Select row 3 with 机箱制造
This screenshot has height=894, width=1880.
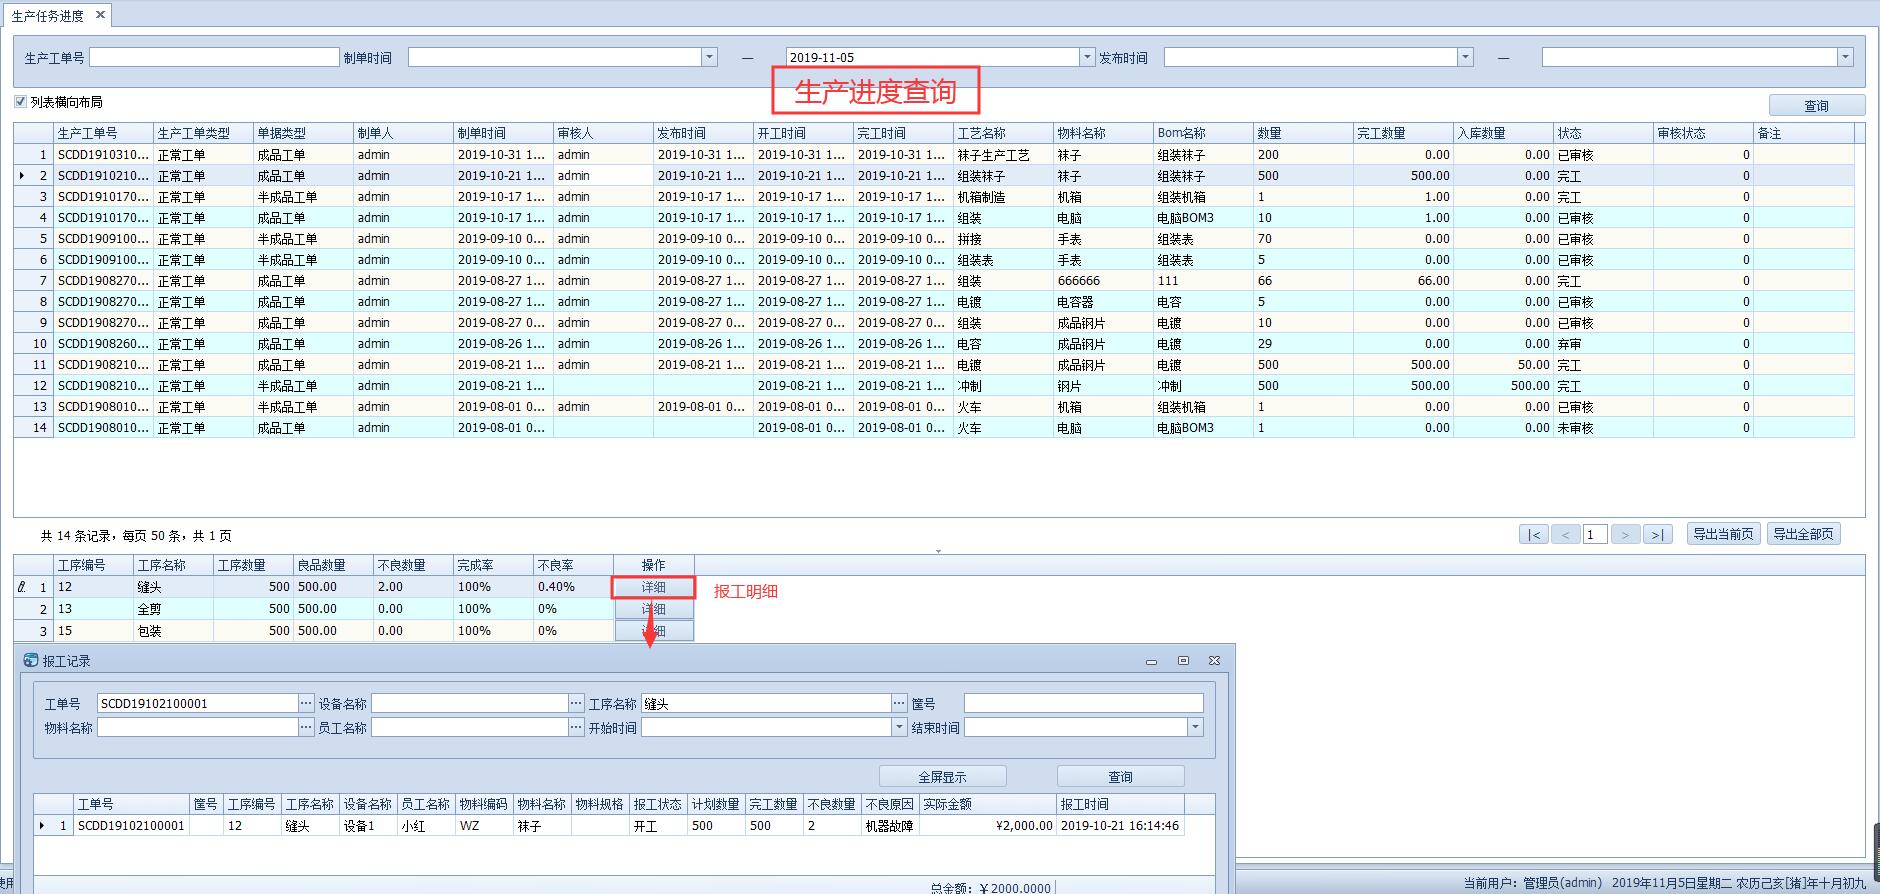[x=933, y=197]
